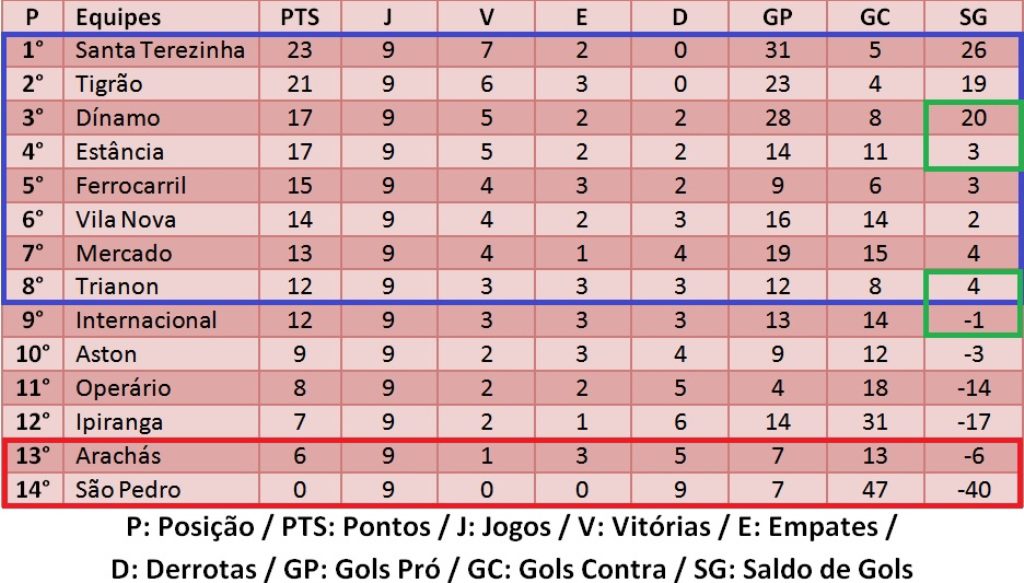This screenshot has height=583, width=1024.
Task: Click the Santa Terezinha team name
Action: point(160,50)
